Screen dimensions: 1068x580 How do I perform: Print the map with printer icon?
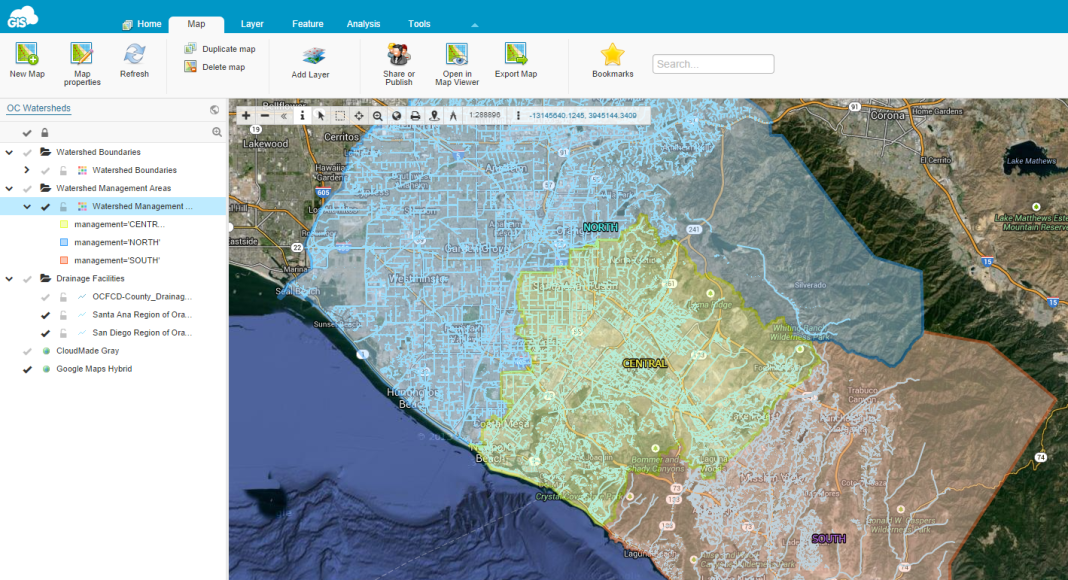(x=415, y=116)
